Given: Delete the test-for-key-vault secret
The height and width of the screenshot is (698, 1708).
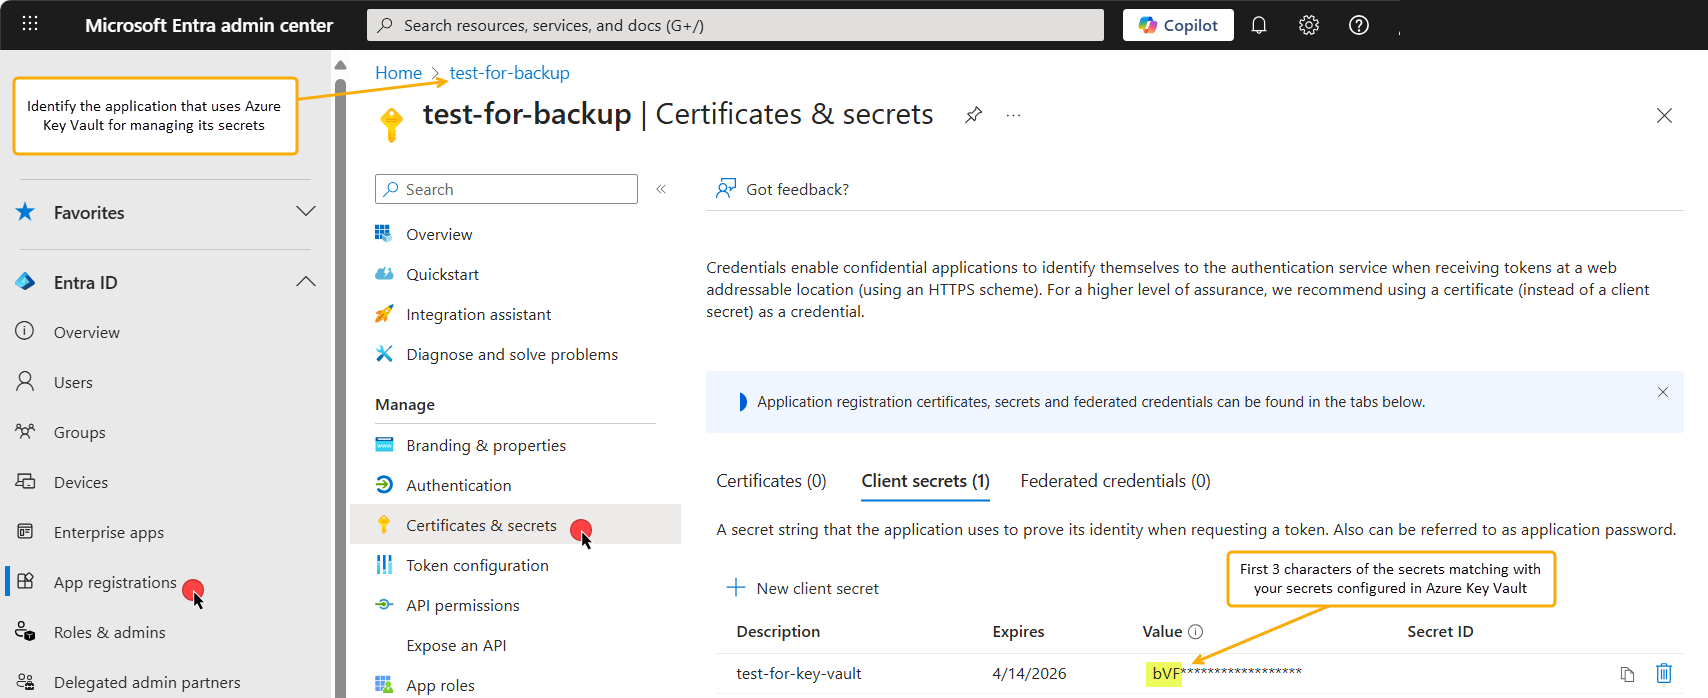Looking at the screenshot, I should click(x=1664, y=673).
